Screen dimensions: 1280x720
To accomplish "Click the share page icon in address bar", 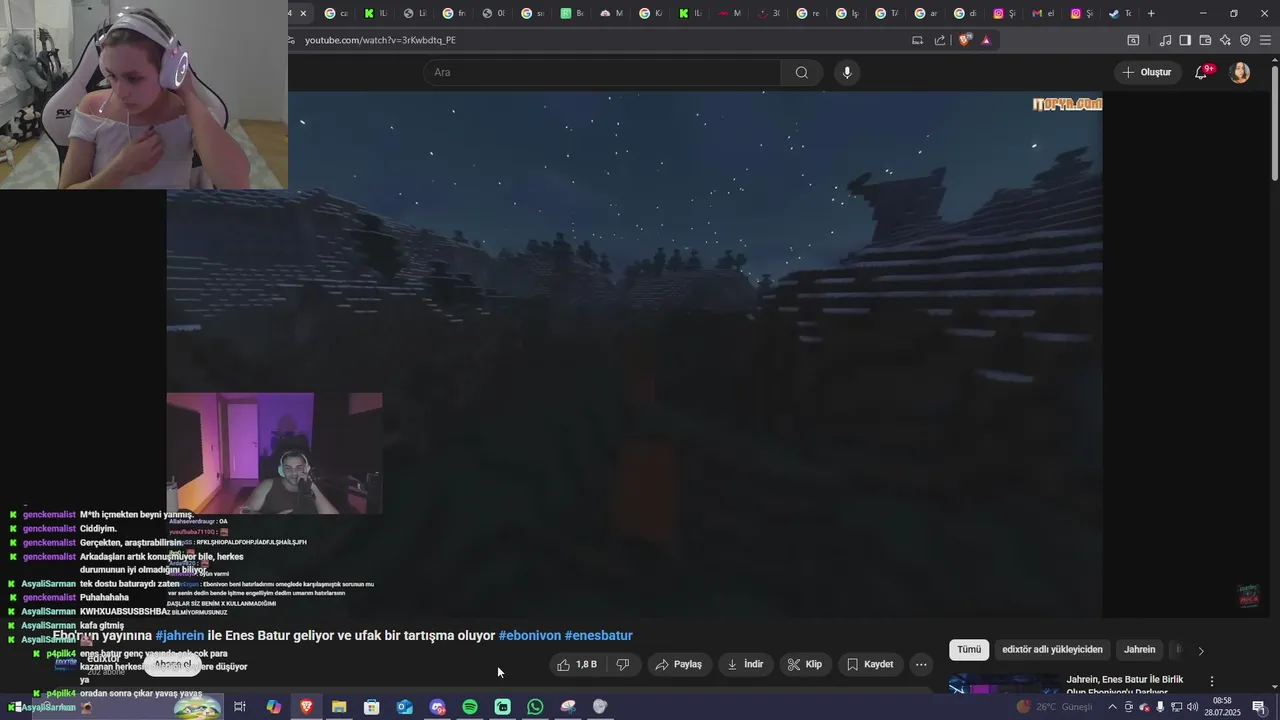I will coord(940,40).
